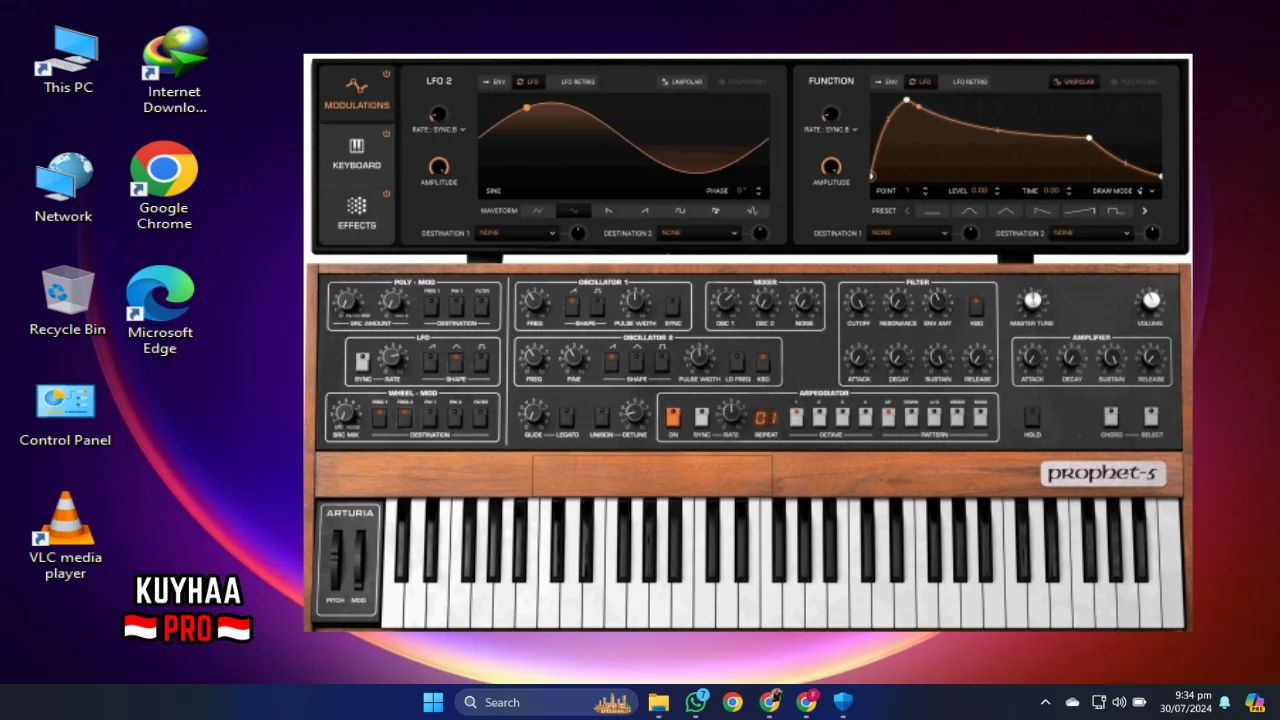Open Google Chrome desktop shortcut
1280x720 pixels.
(164, 186)
